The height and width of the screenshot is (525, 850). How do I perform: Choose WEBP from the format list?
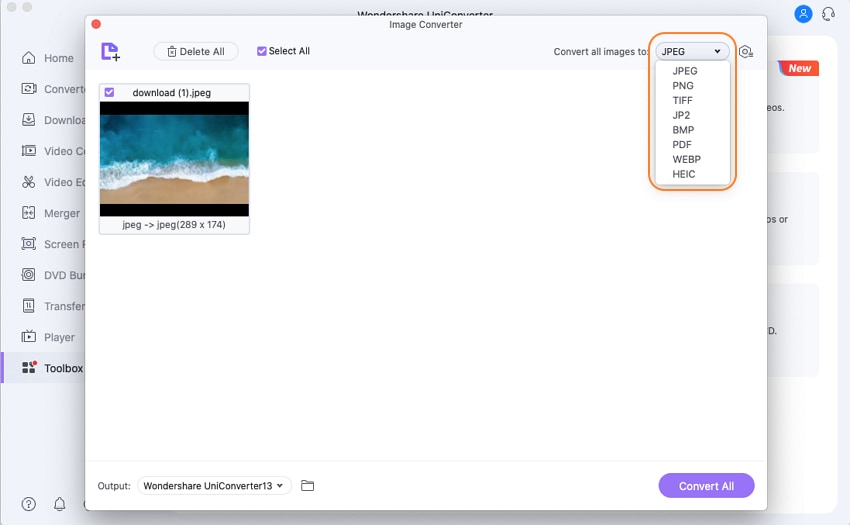click(686, 159)
